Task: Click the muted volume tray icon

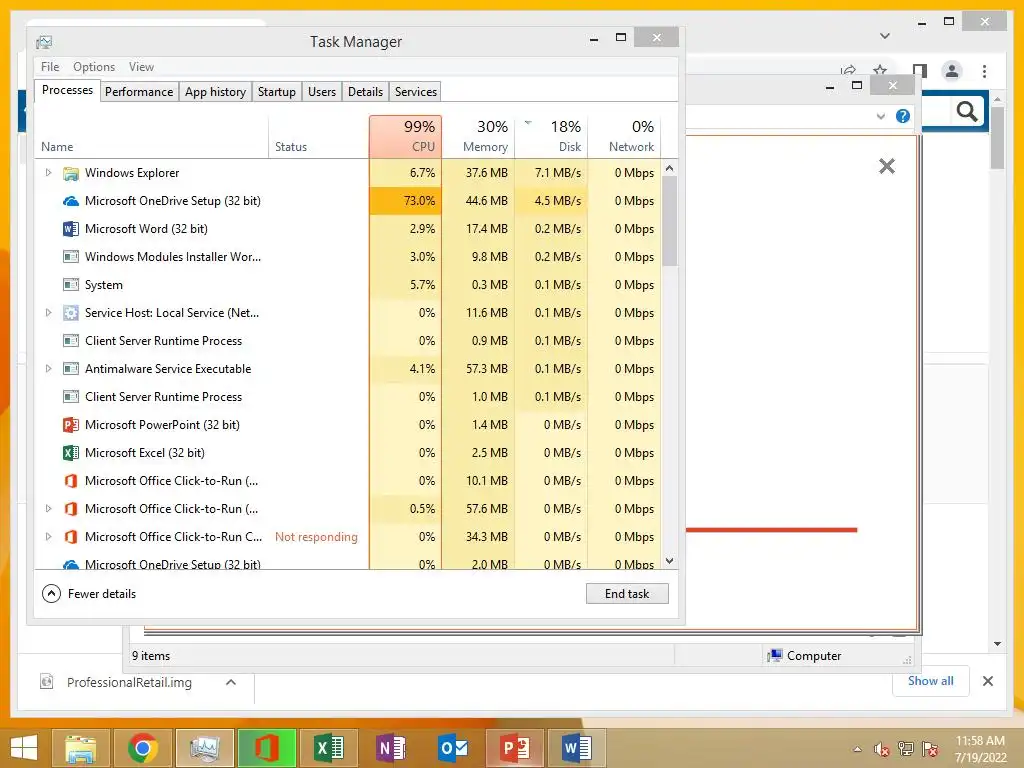Action: (882, 749)
